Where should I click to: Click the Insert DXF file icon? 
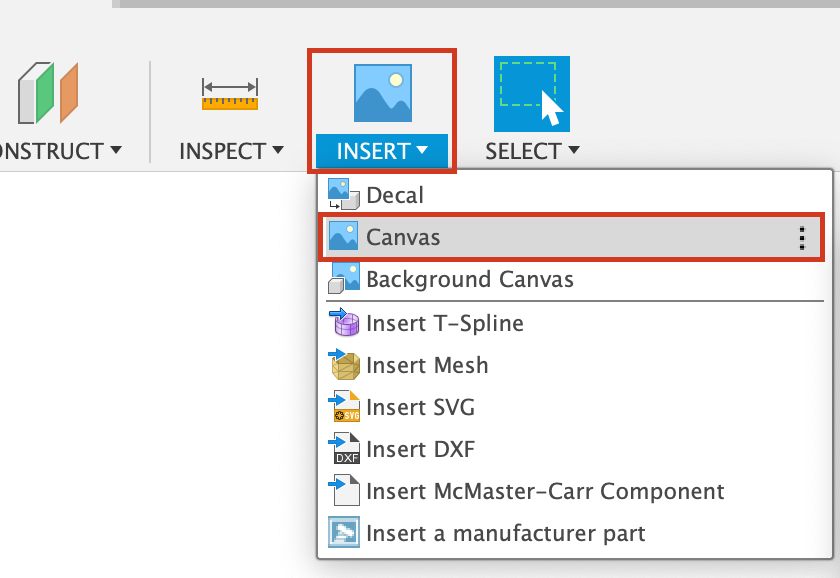coord(344,449)
